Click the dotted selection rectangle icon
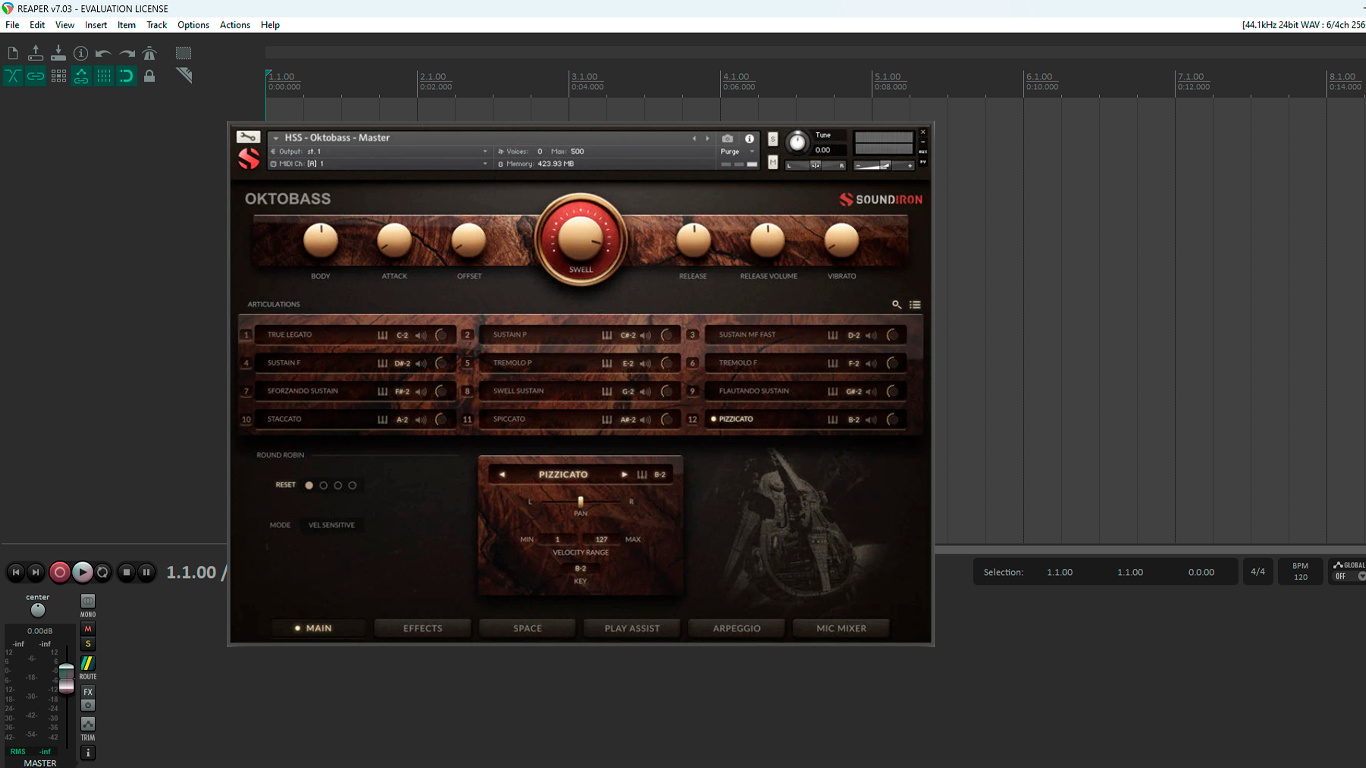The width and height of the screenshot is (1366, 768). tap(183, 53)
